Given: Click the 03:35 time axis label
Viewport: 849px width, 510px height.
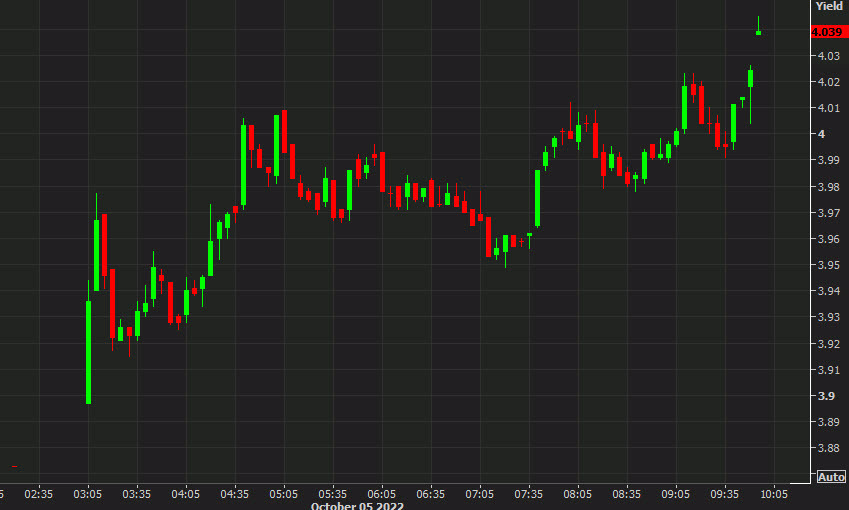Looking at the screenshot, I should coord(136,494).
